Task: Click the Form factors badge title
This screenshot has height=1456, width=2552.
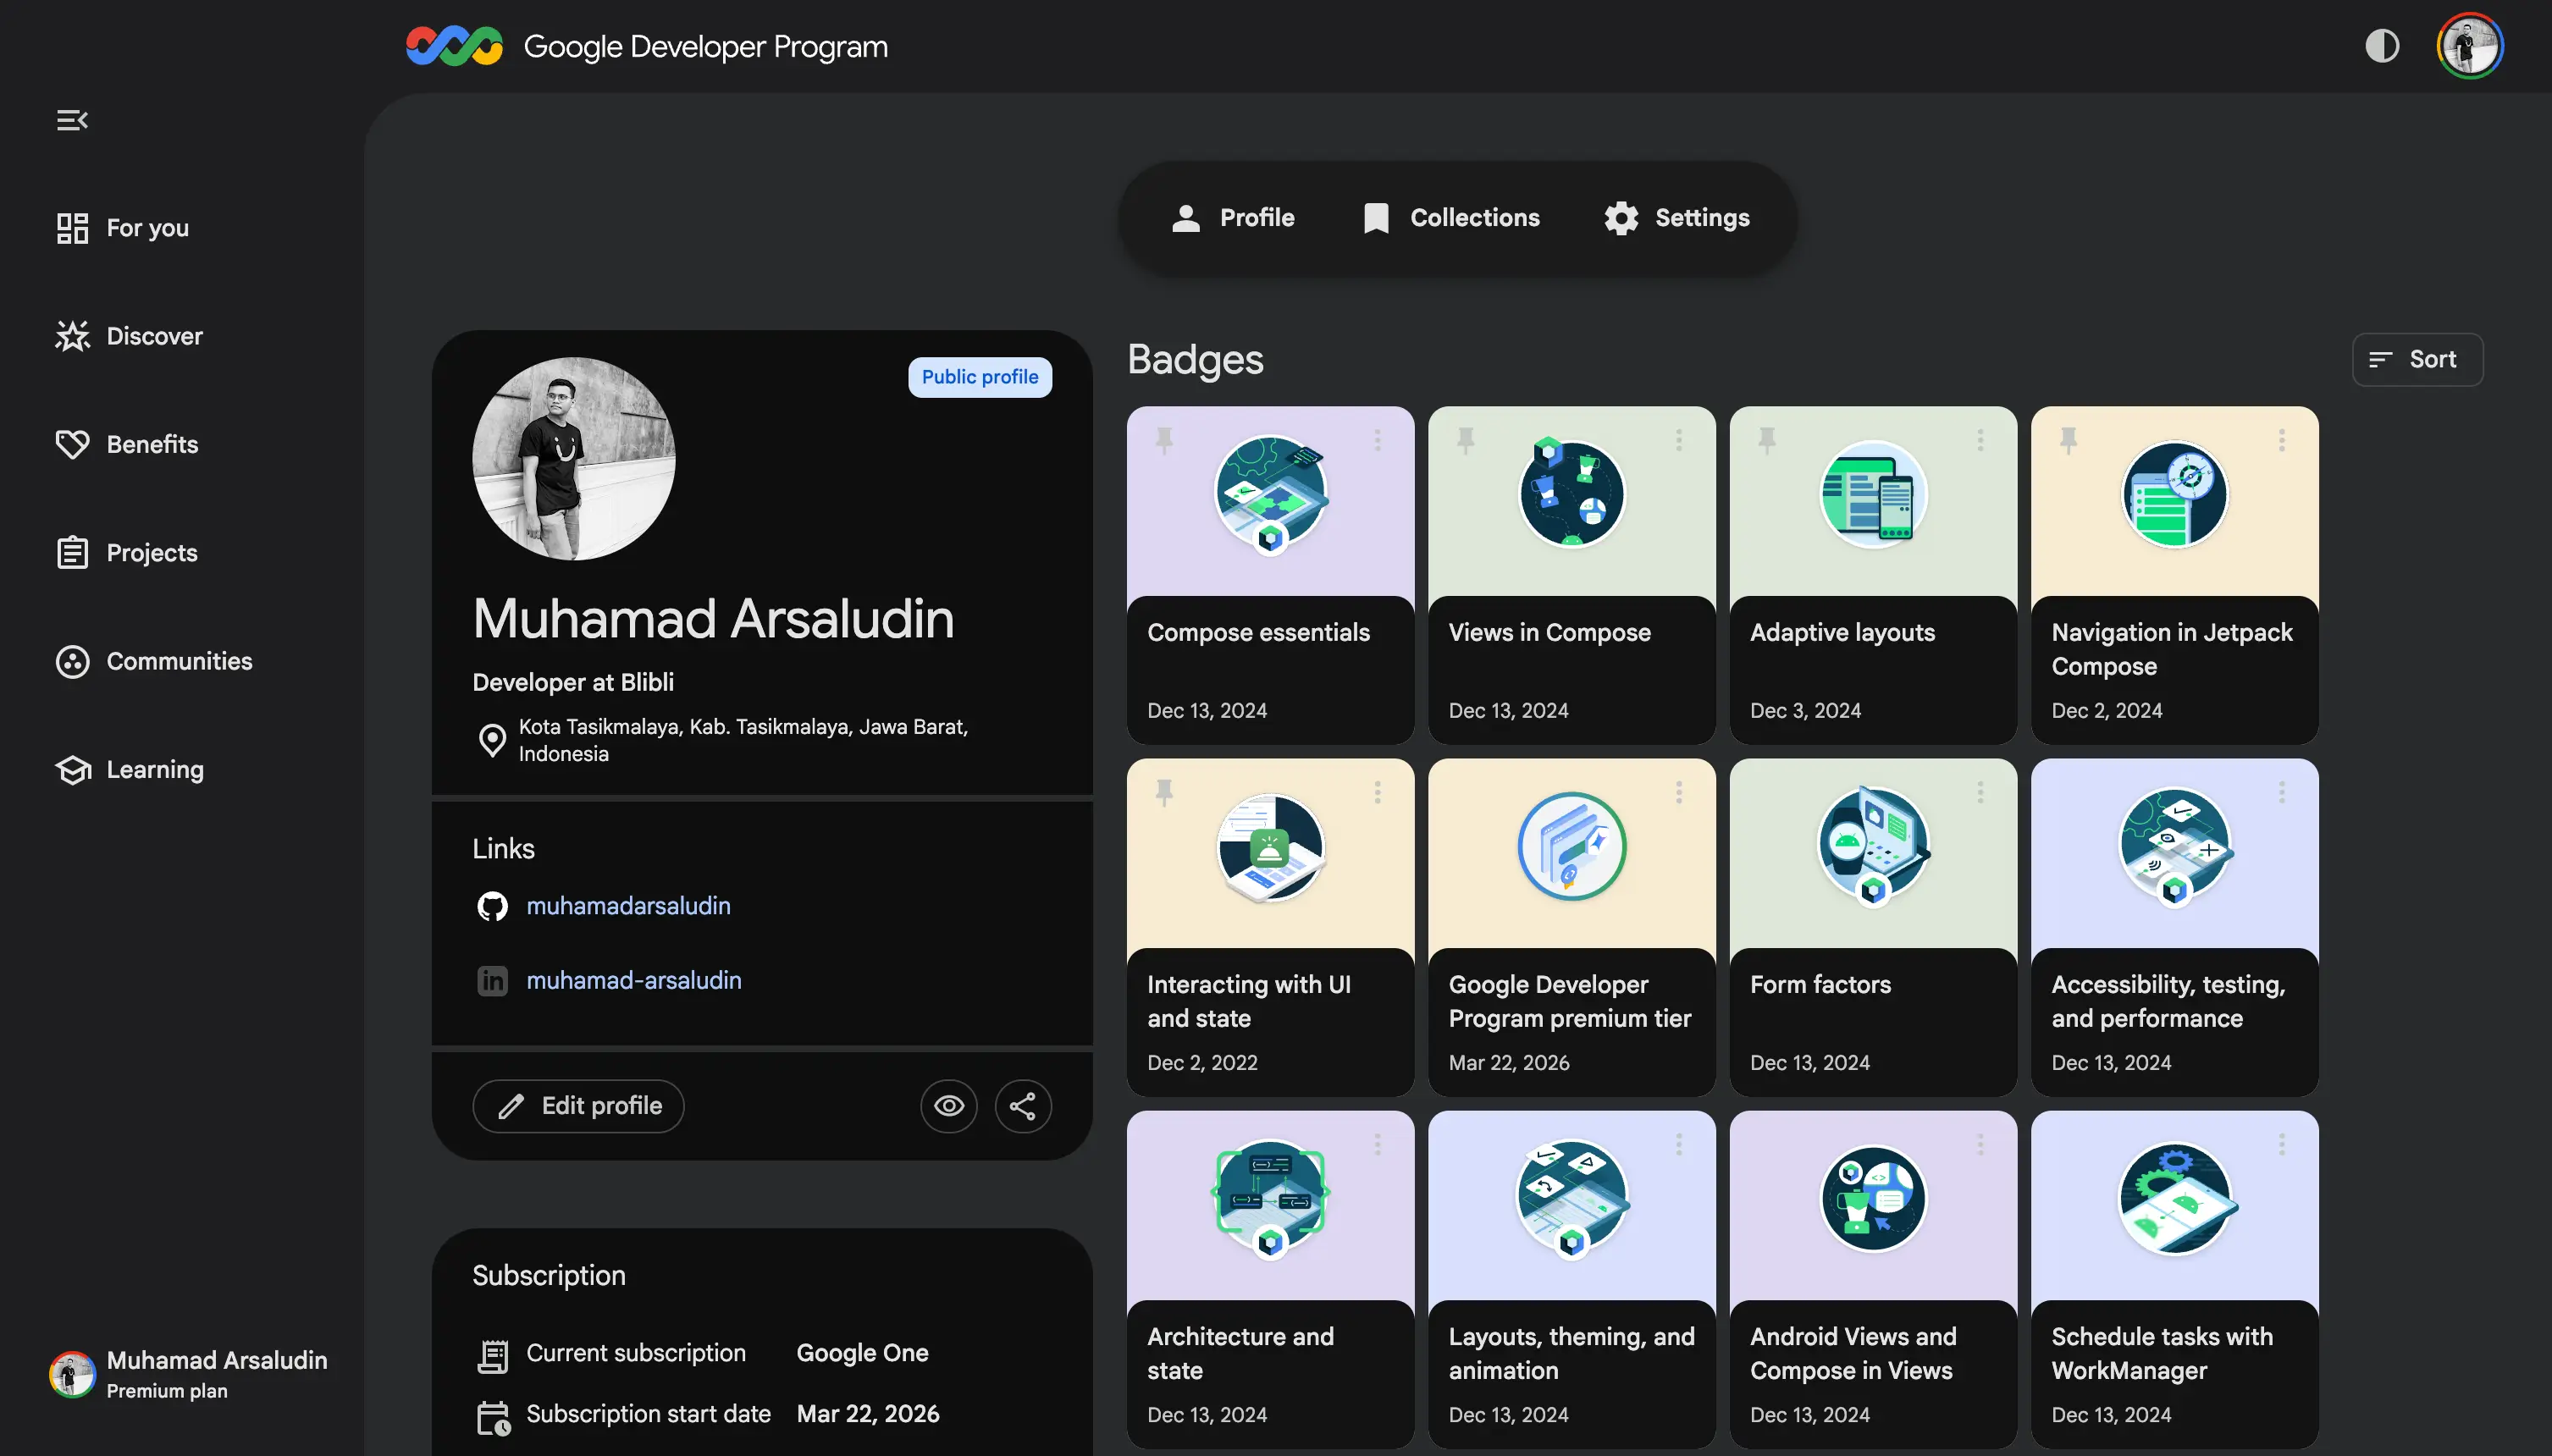Action: 1820,985
